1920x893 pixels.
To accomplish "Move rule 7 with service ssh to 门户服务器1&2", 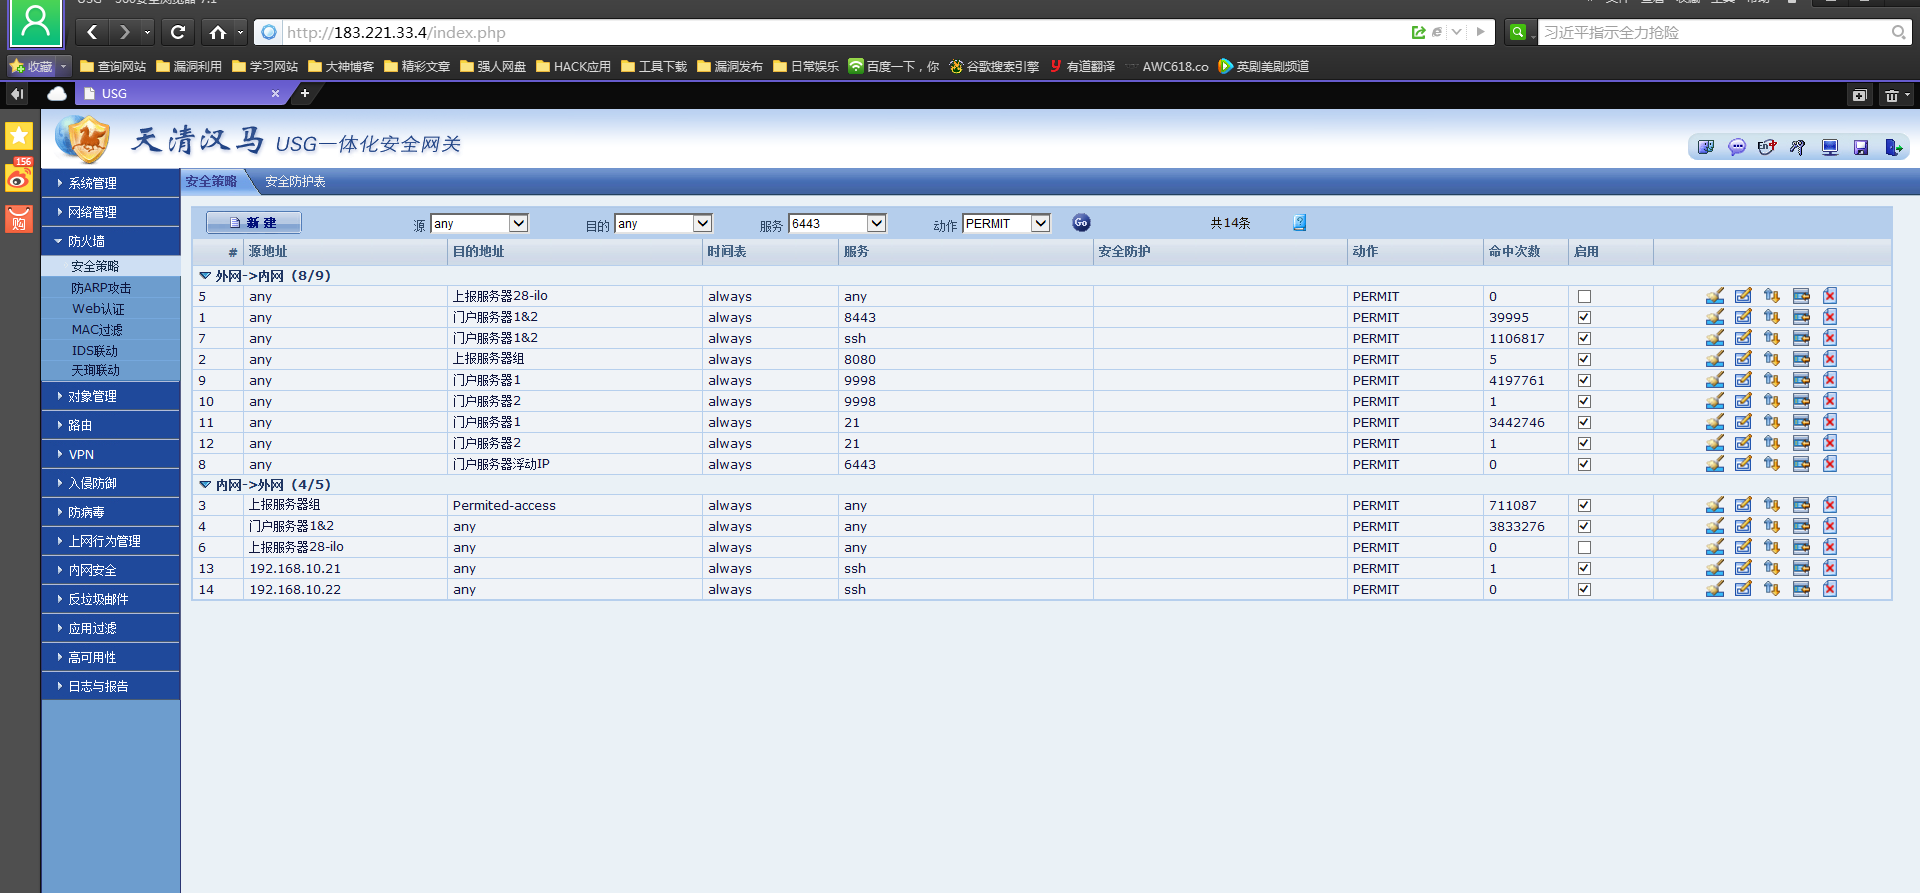I will pyautogui.click(x=1772, y=338).
